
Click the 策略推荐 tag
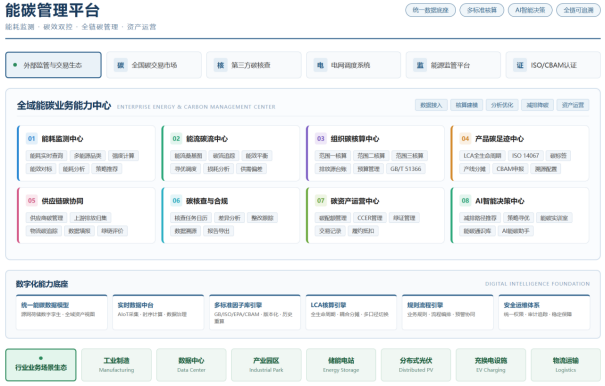pyautogui.click(x=107, y=169)
